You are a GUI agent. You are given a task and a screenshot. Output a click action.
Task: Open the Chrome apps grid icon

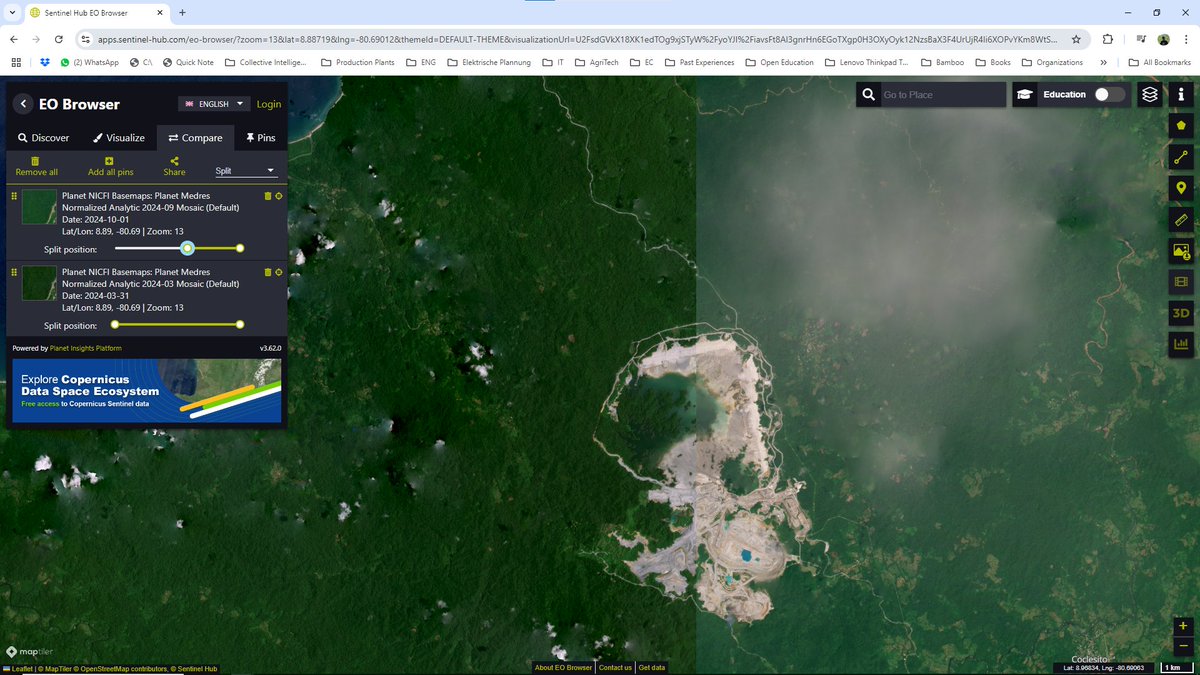(x=16, y=62)
